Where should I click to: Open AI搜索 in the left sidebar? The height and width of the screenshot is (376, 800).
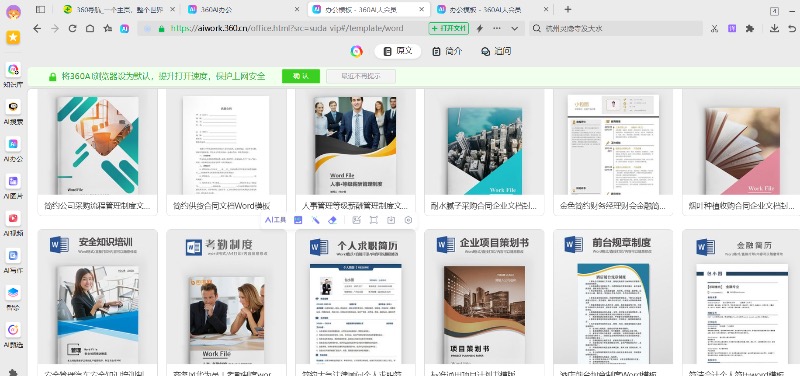click(13, 112)
